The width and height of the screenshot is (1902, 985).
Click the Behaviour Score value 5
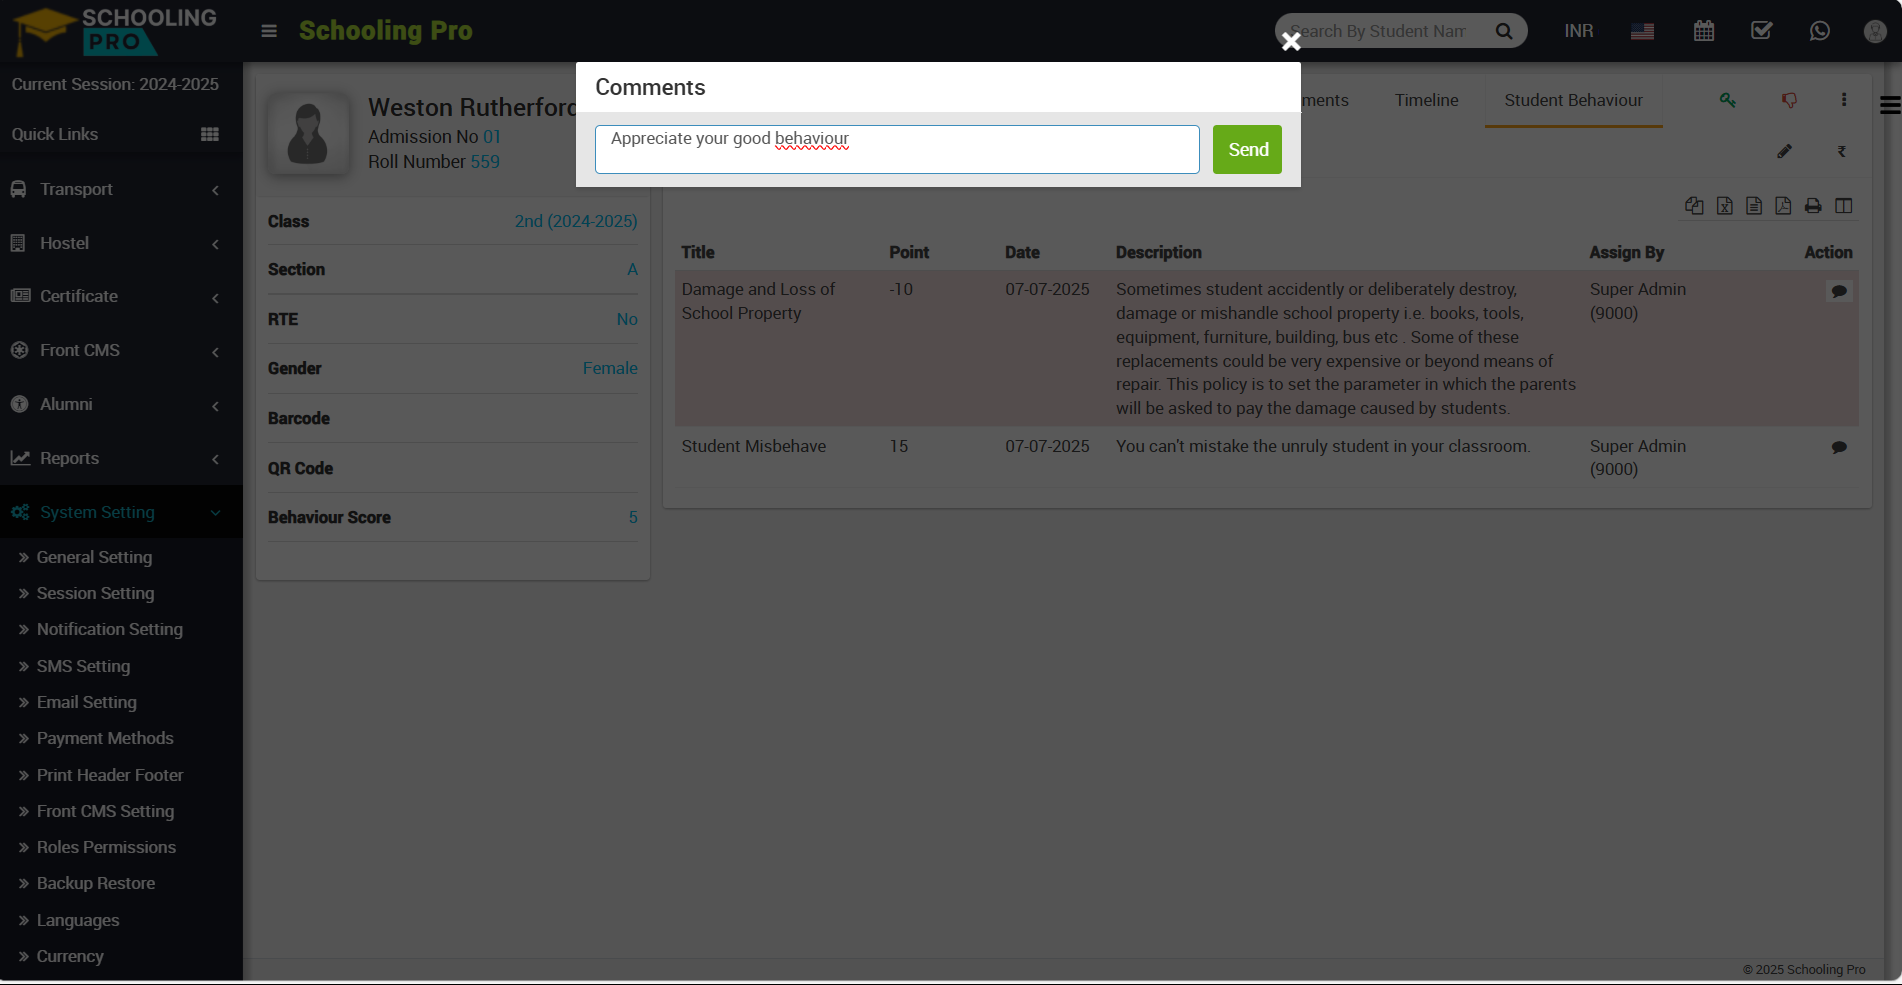(633, 517)
